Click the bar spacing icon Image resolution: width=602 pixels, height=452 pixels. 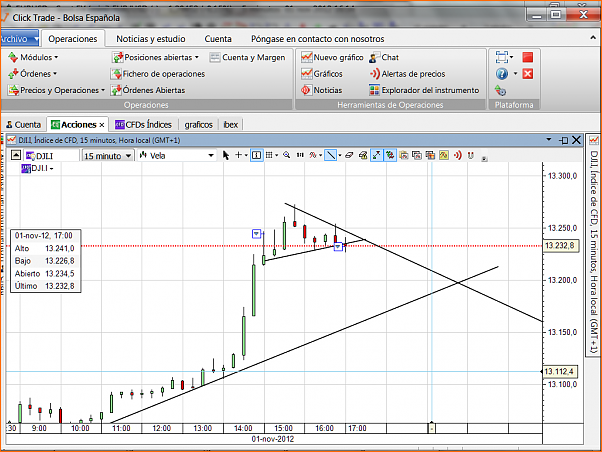(300, 155)
